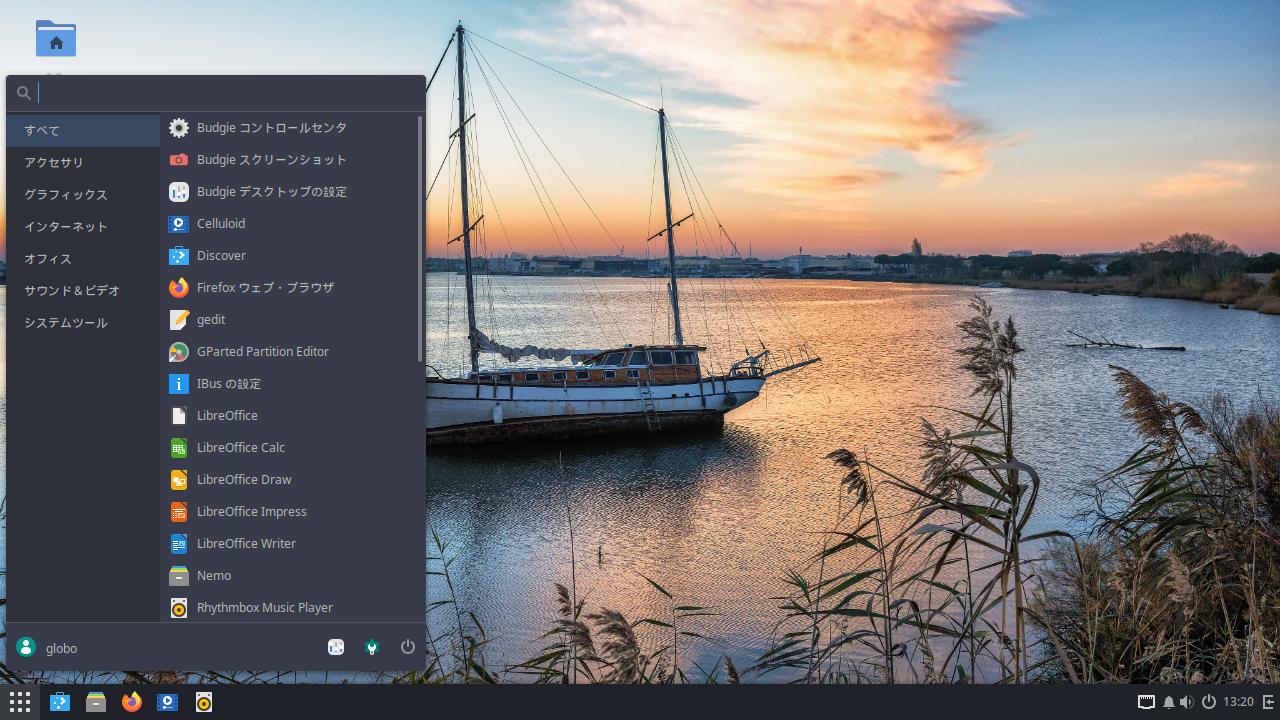Open GParted Partition Editor
The height and width of the screenshot is (720, 1280).
coord(262,352)
